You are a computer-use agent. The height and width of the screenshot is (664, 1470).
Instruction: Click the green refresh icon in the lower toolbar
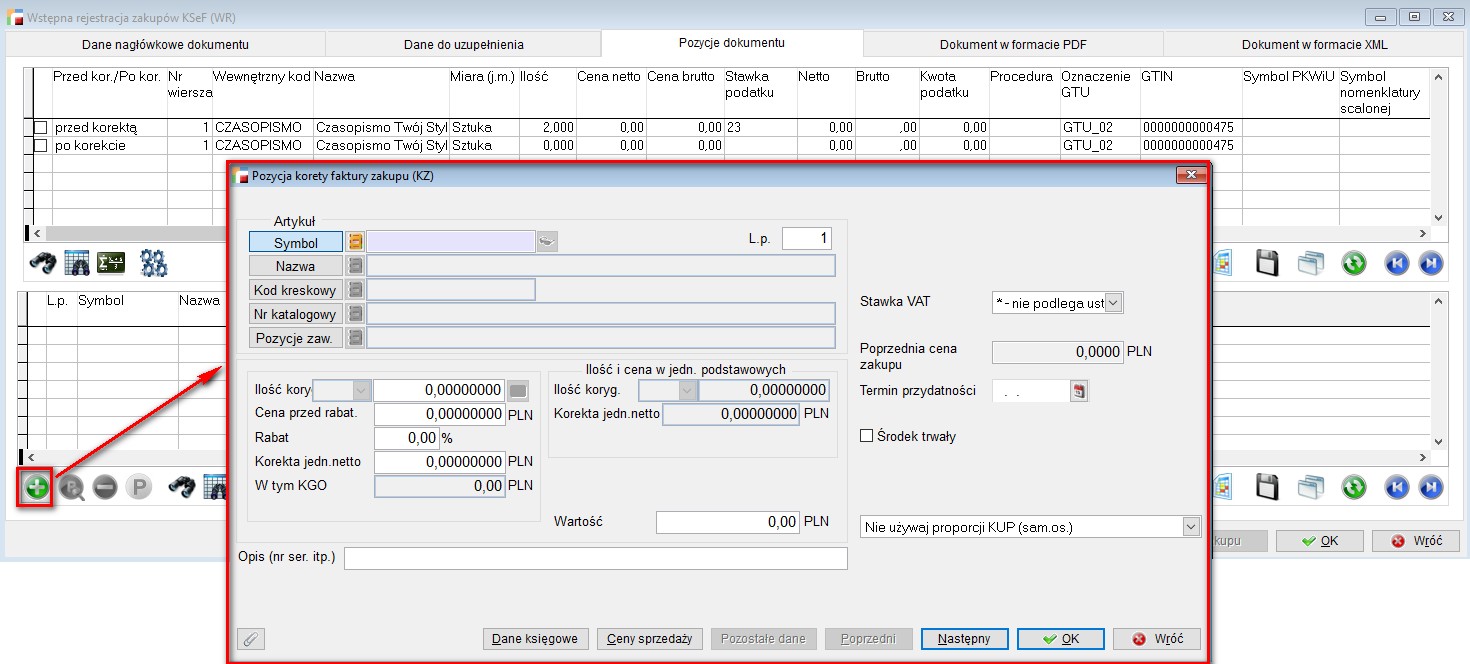[1354, 487]
